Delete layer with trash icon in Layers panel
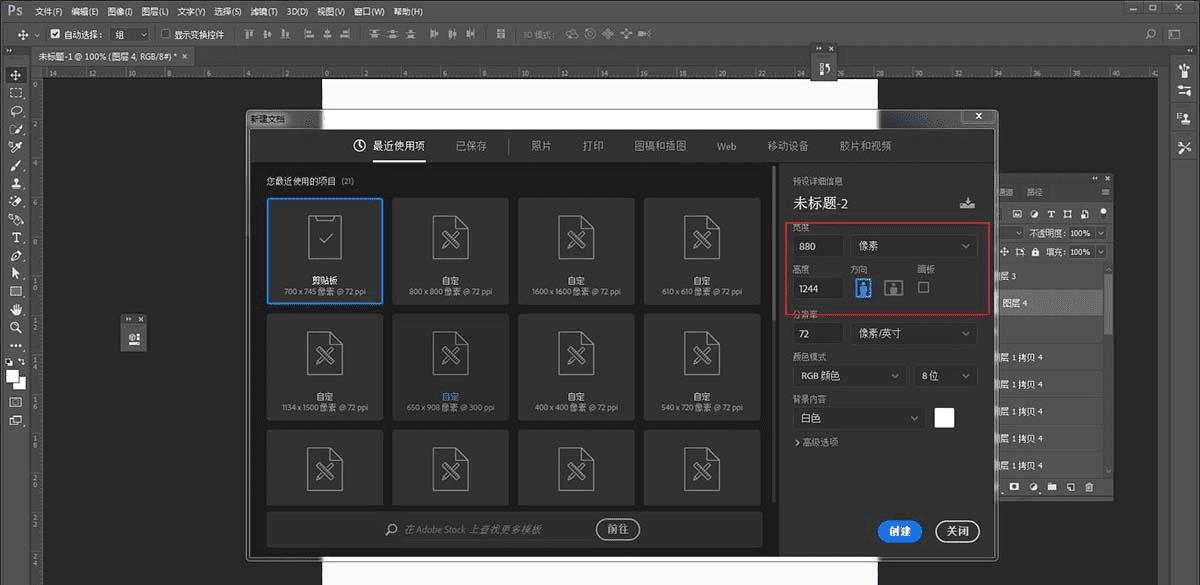This screenshot has width=1200, height=585. (x=1089, y=487)
